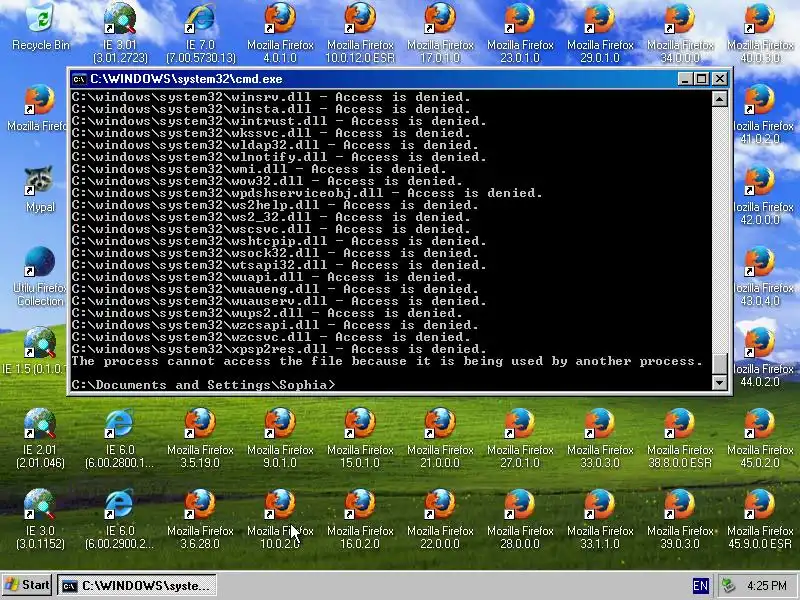This screenshot has height=600, width=800.
Task: Select Mozilla Firefox 17.0.1.0 icon
Action: pyautogui.click(x=440, y=33)
